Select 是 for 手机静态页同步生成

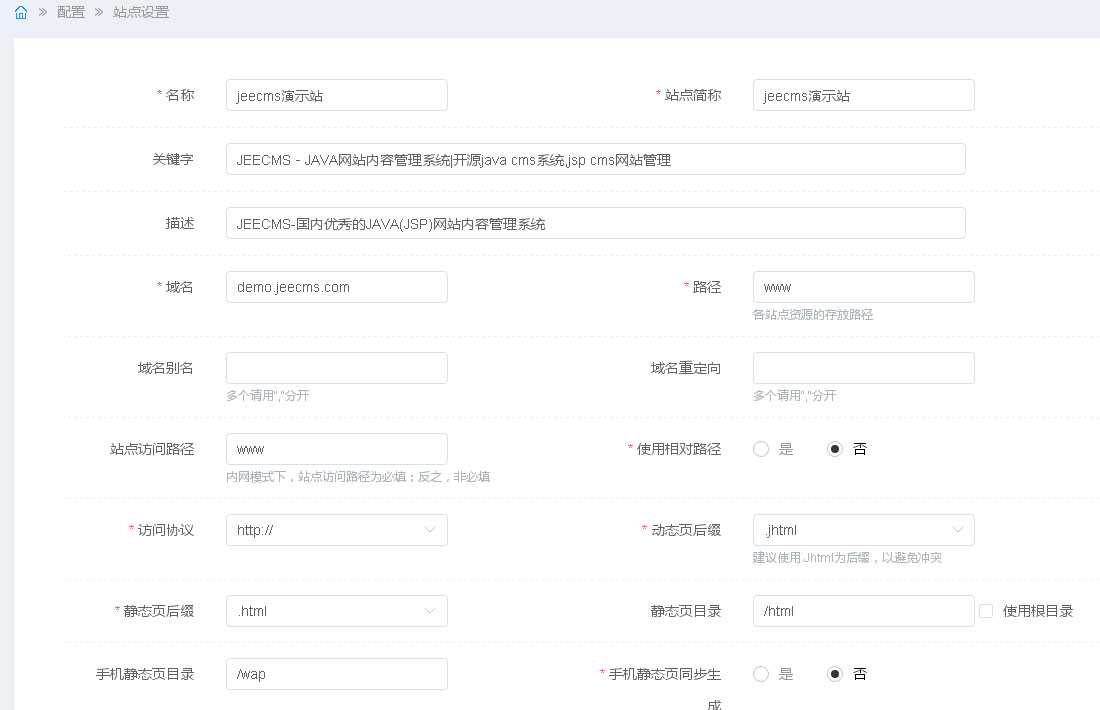pyautogui.click(x=761, y=674)
